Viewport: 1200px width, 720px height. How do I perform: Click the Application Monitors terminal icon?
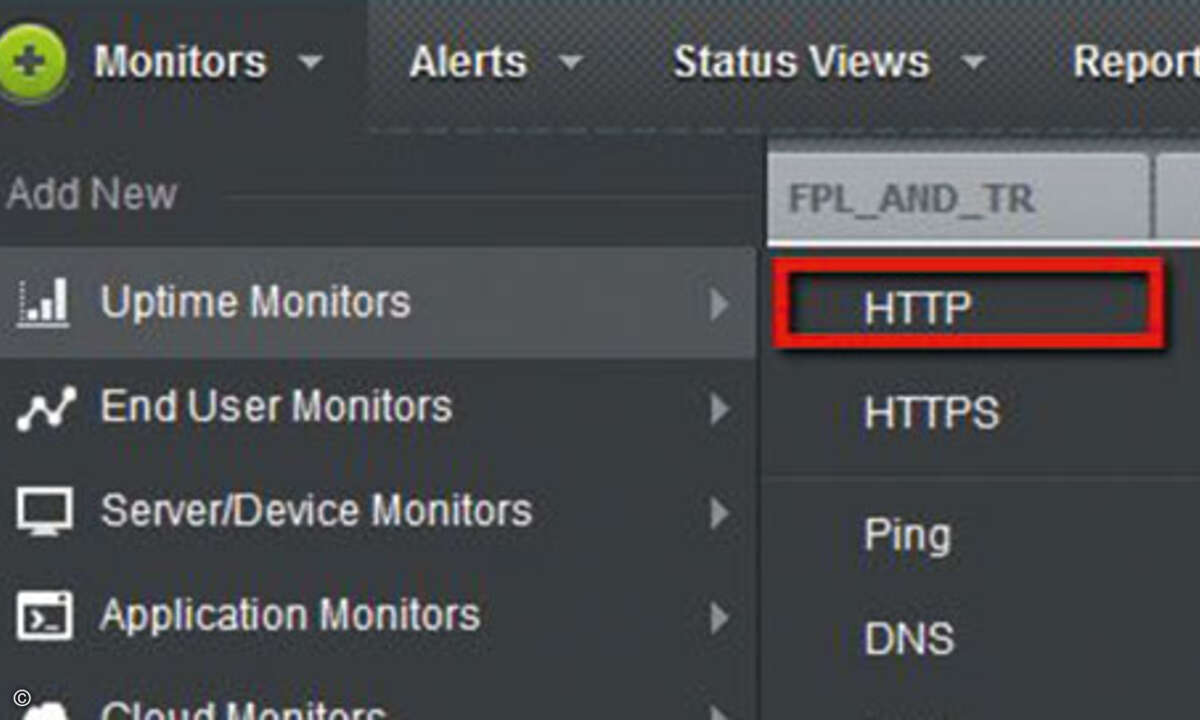point(44,616)
